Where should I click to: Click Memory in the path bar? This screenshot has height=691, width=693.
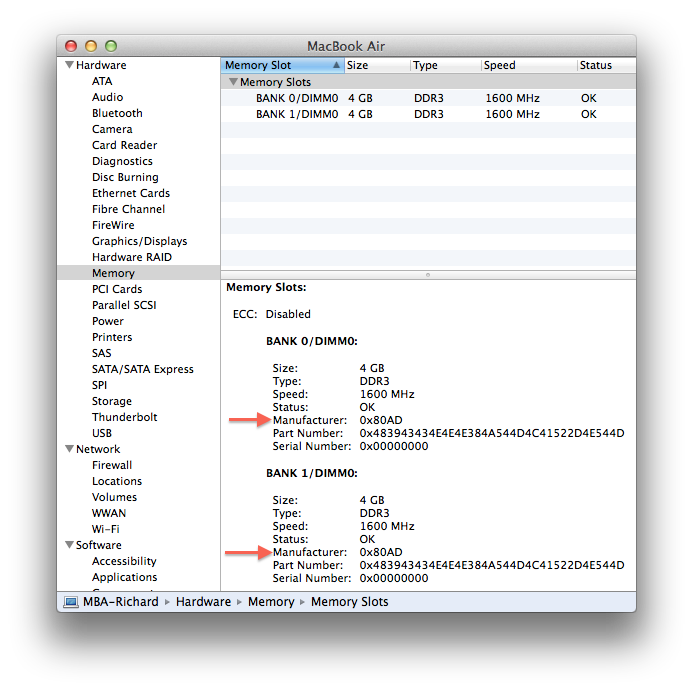[271, 602]
